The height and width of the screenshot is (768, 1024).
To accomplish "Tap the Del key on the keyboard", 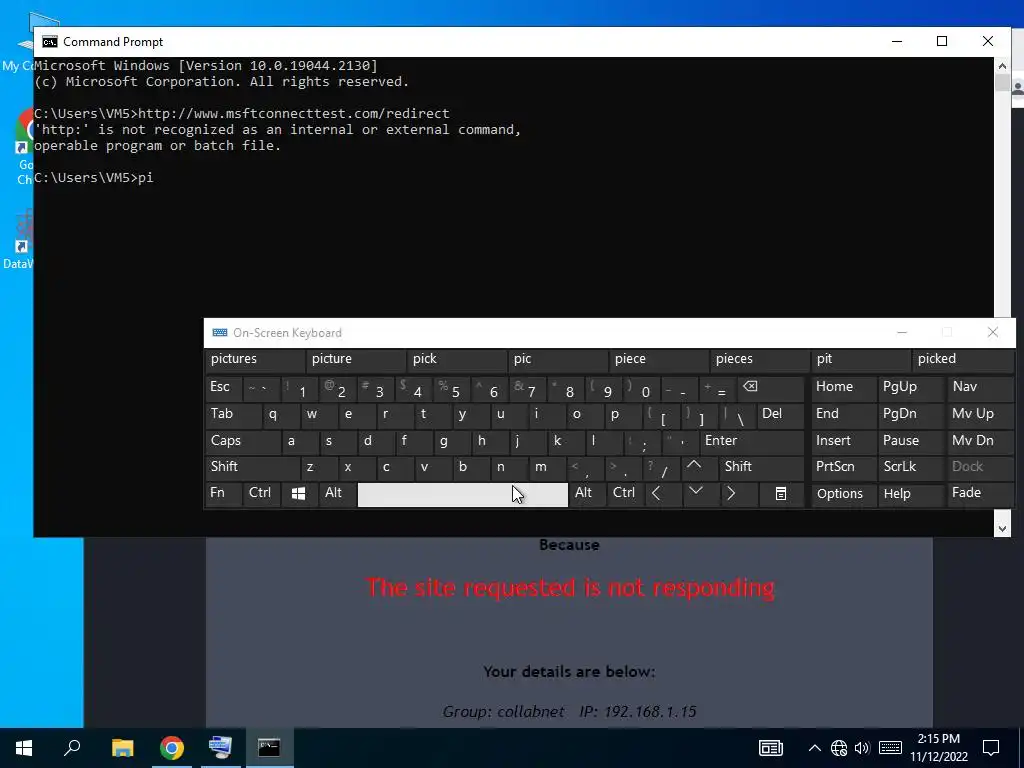I will tap(780, 415).
